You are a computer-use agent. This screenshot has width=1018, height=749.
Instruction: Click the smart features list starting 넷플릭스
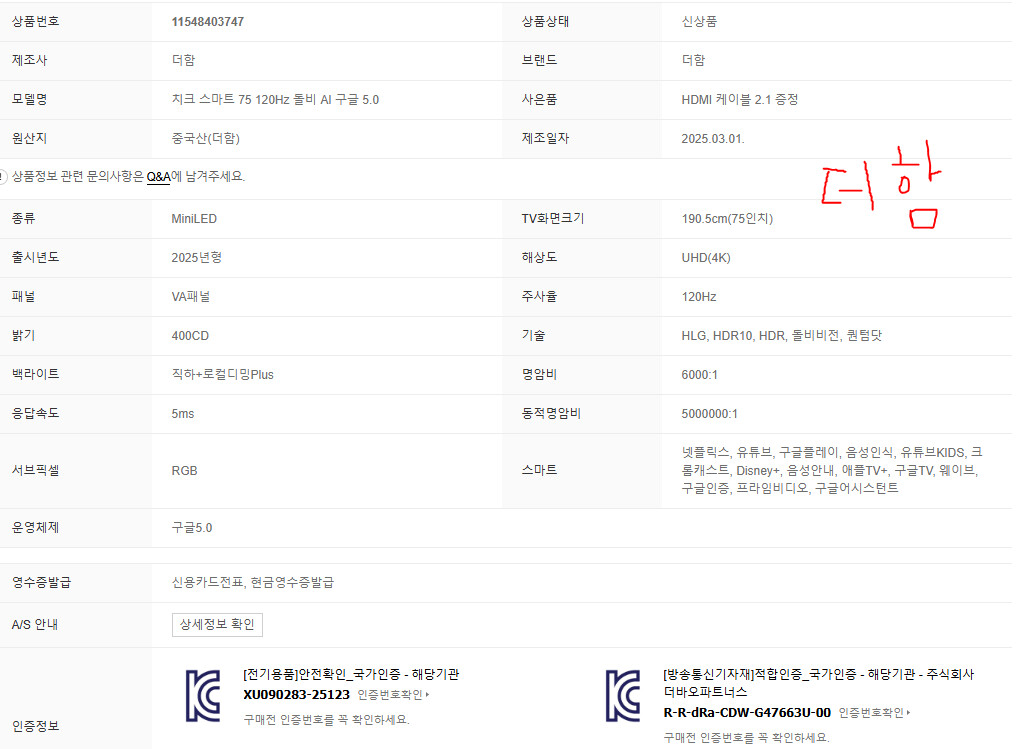pos(832,470)
